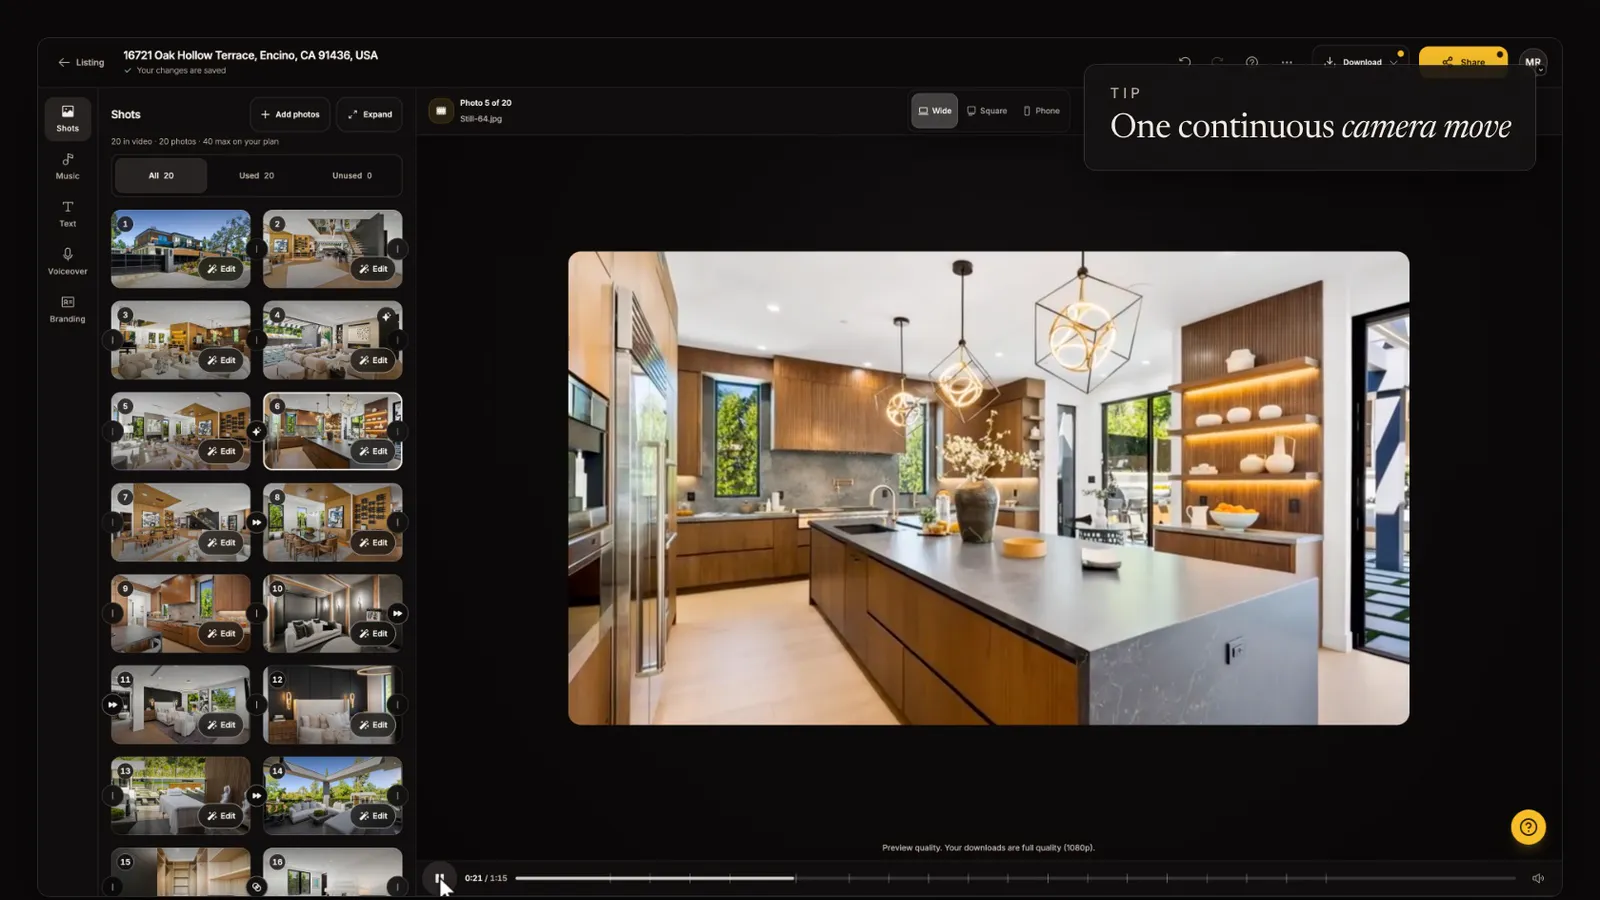Open the Voiceover panel
The height and width of the screenshot is (900, 1600).
[x=67, y=261]
